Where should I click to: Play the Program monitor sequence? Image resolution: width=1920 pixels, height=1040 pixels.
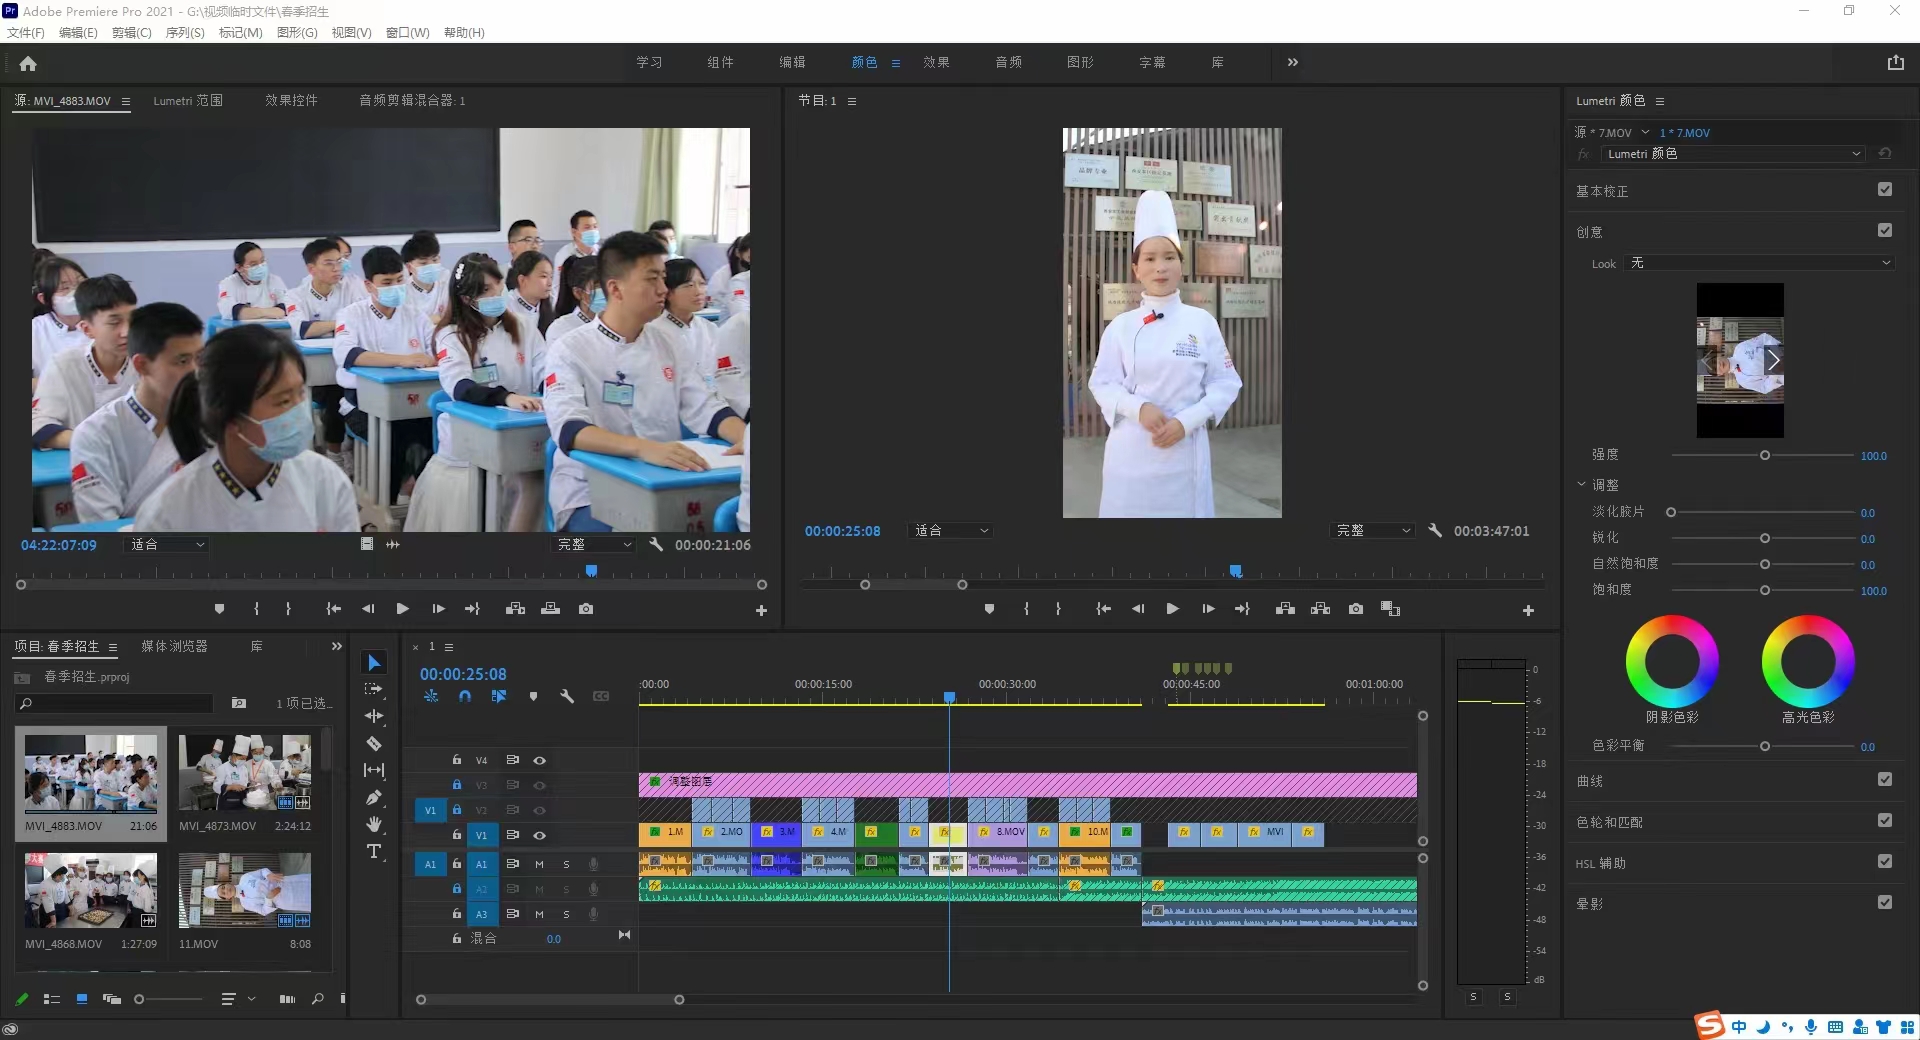point(1172,609)
